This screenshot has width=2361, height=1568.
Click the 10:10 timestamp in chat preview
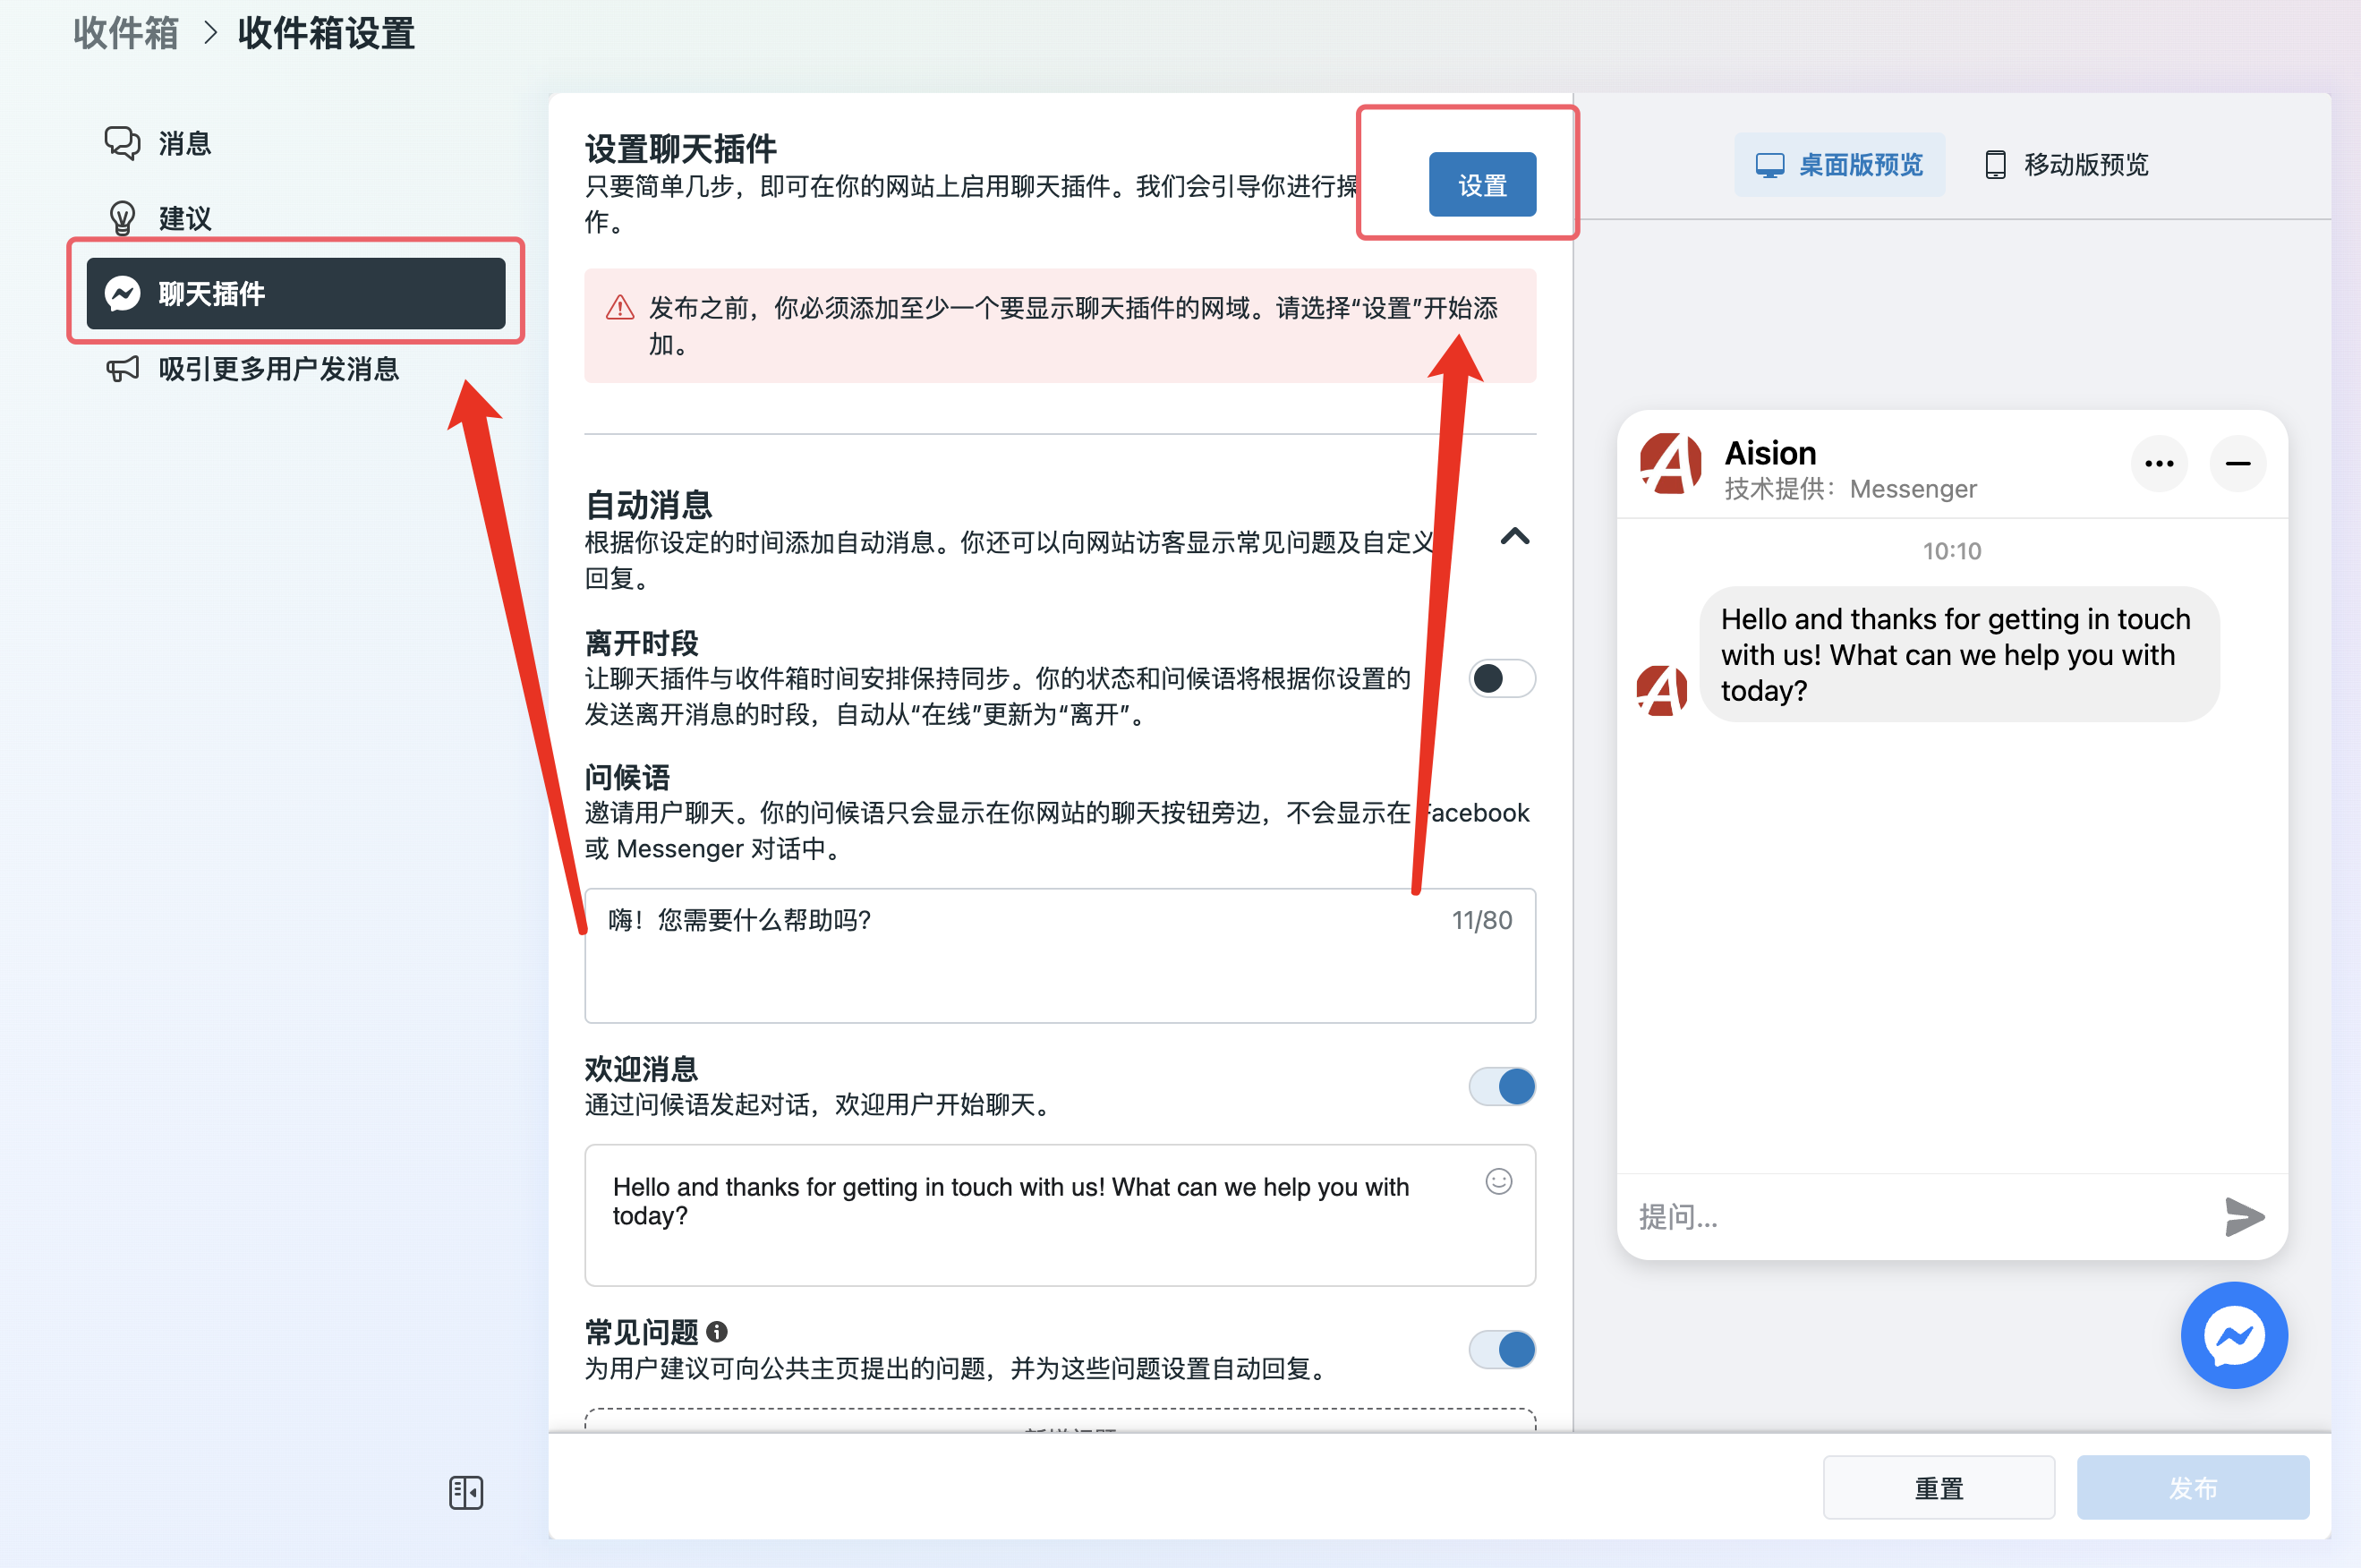[x=1952, y=551]
